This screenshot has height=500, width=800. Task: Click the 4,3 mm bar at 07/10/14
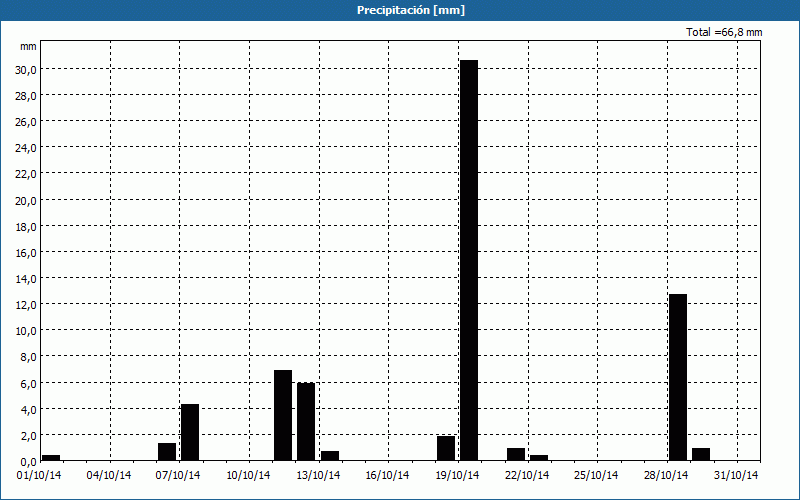coord(190,432)
